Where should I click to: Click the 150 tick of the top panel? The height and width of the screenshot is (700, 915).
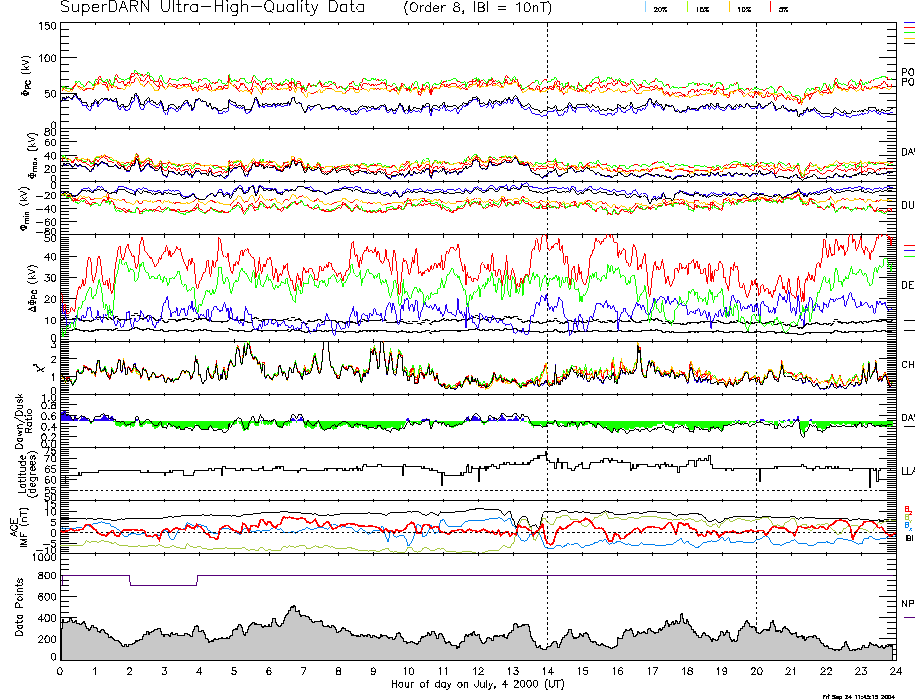tap(47, 26)
